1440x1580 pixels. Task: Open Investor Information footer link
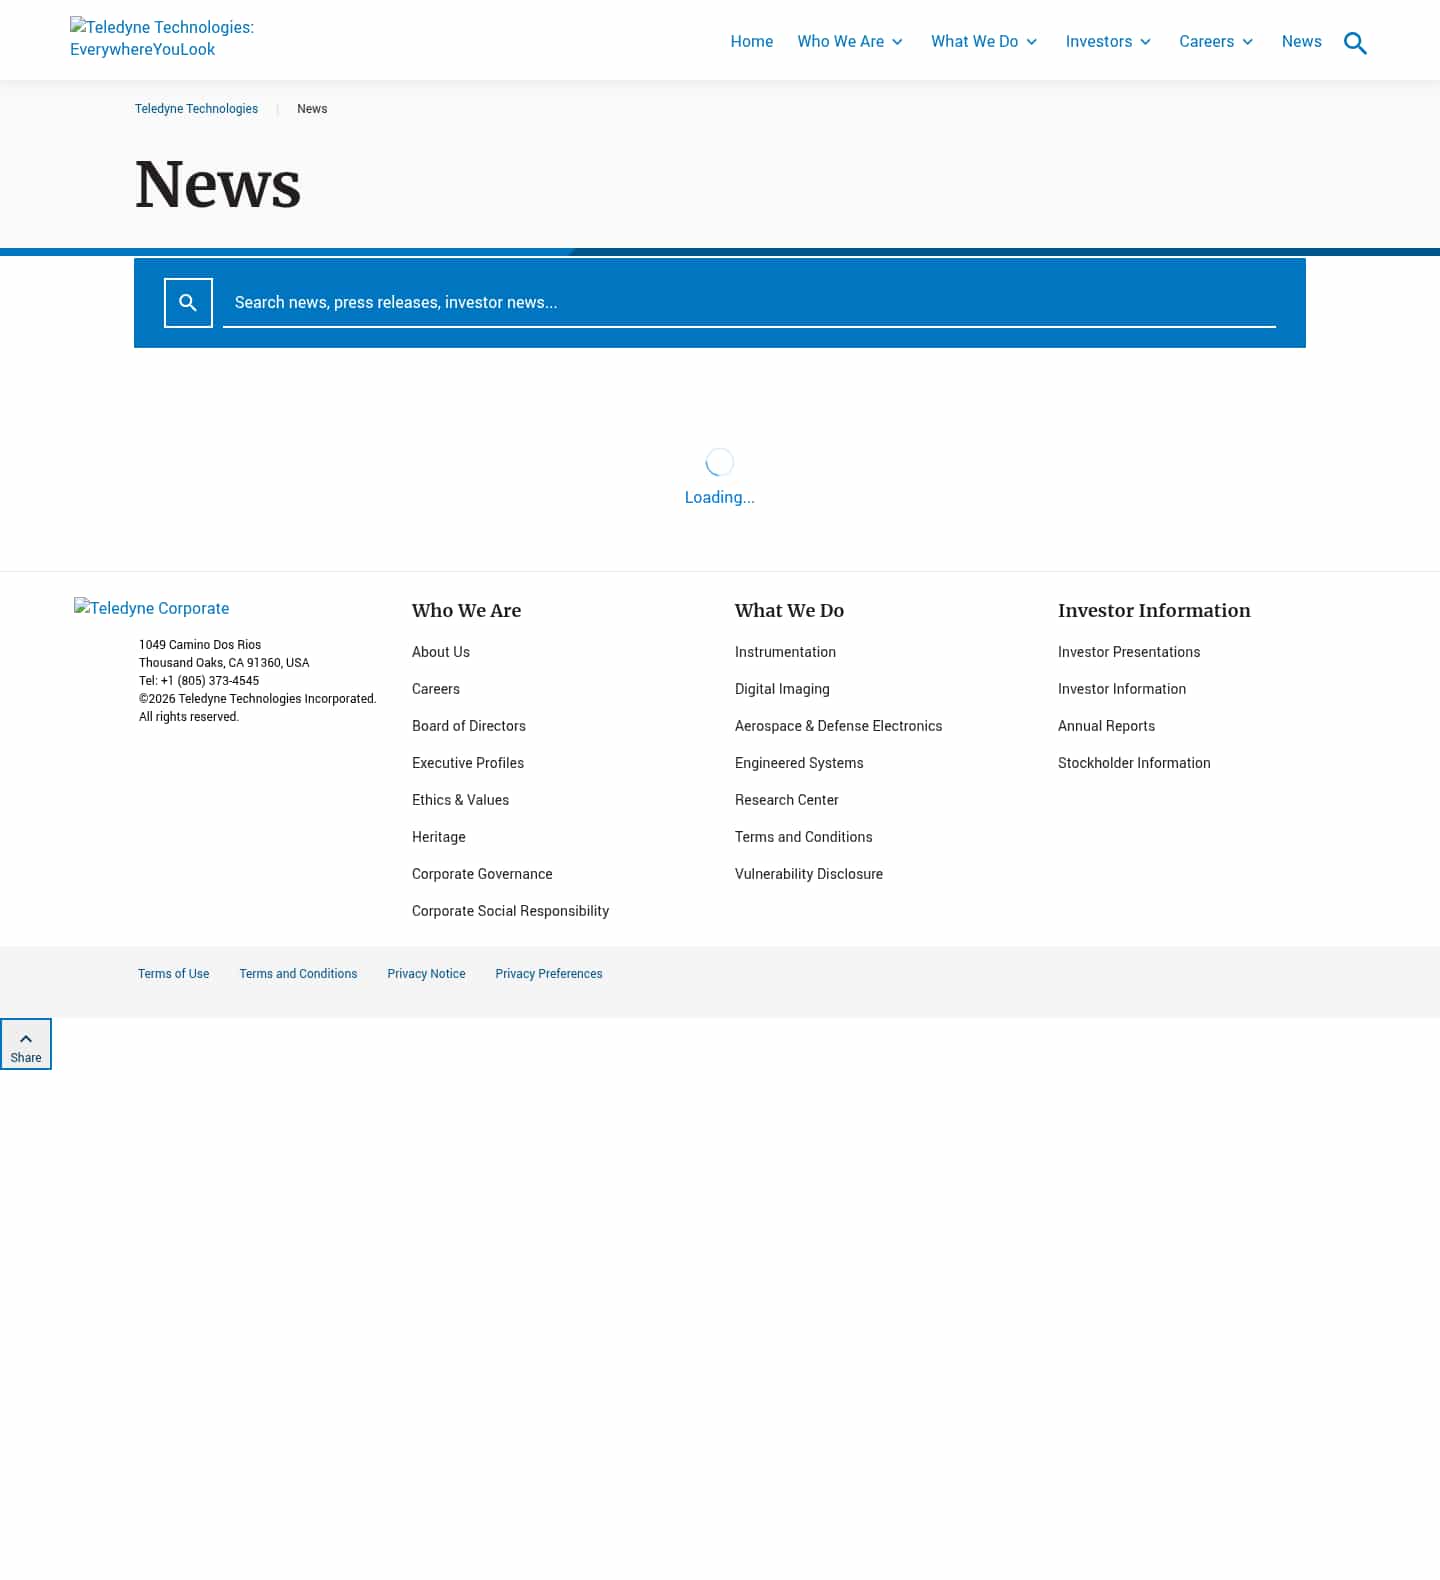1122,689
